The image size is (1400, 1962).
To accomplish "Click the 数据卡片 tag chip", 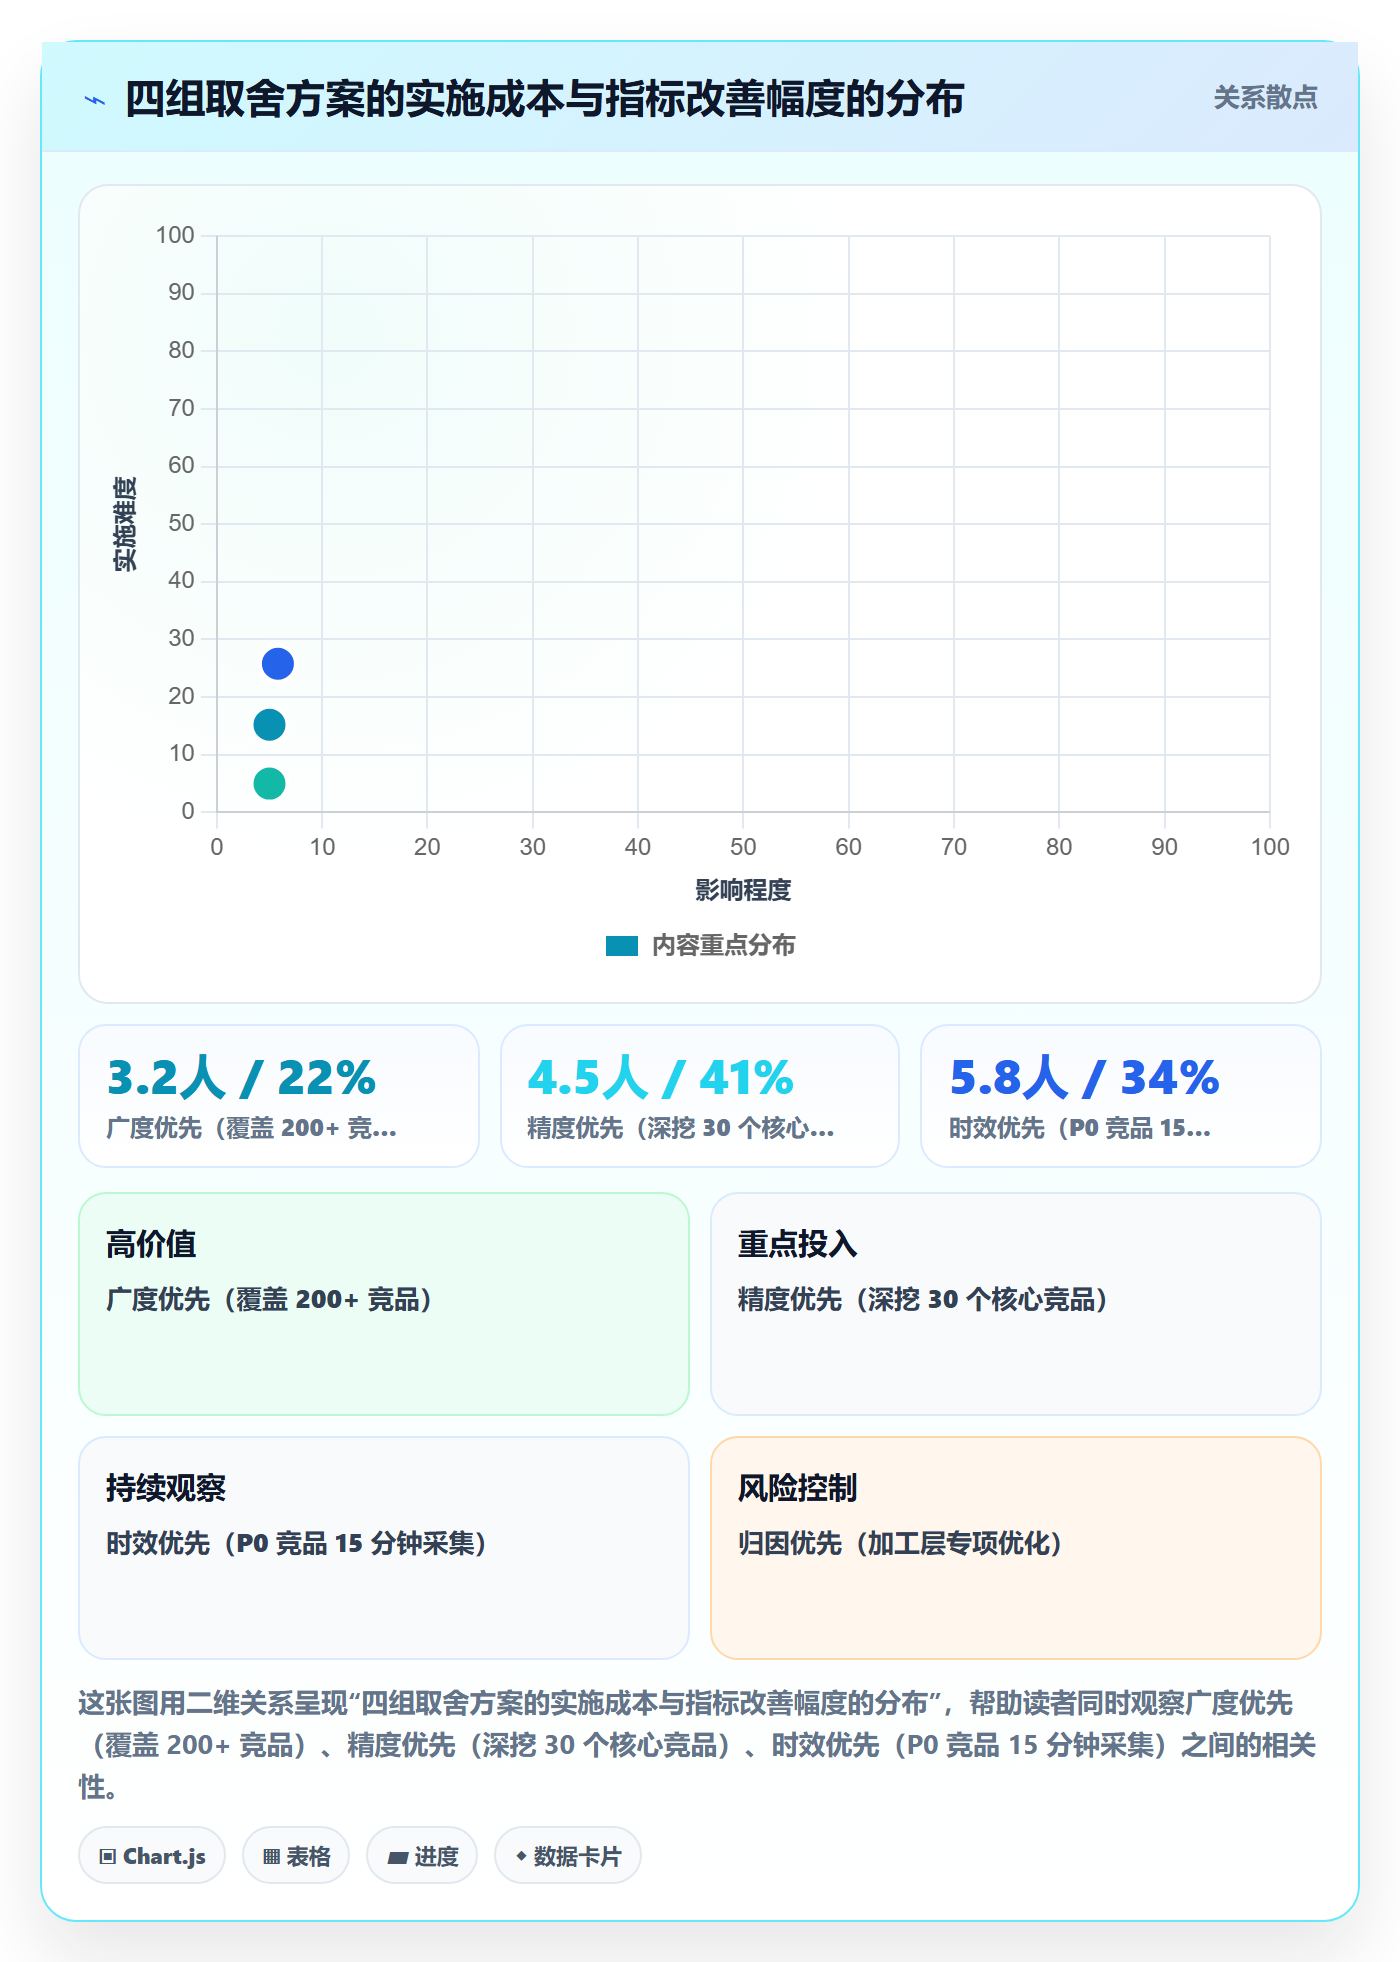I will pyautogui.click(x=568, y=1856).
